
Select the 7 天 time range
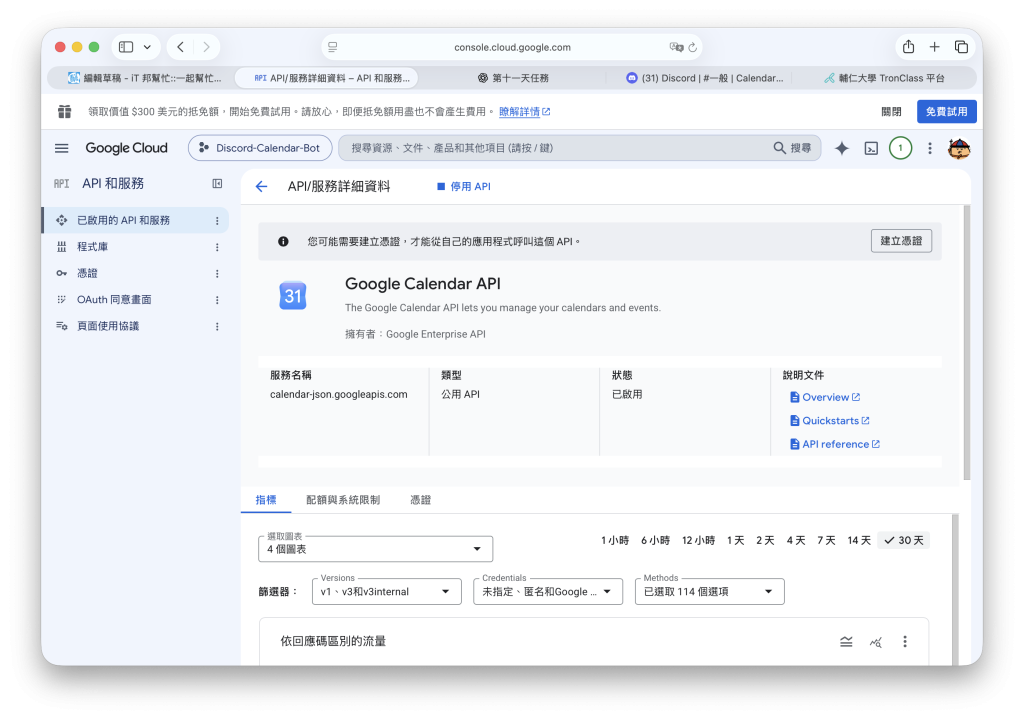coord(826,540)
